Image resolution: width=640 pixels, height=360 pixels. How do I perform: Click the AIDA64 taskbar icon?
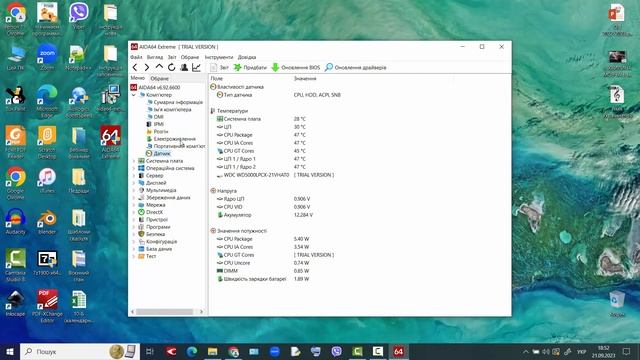tap(398, 351)
